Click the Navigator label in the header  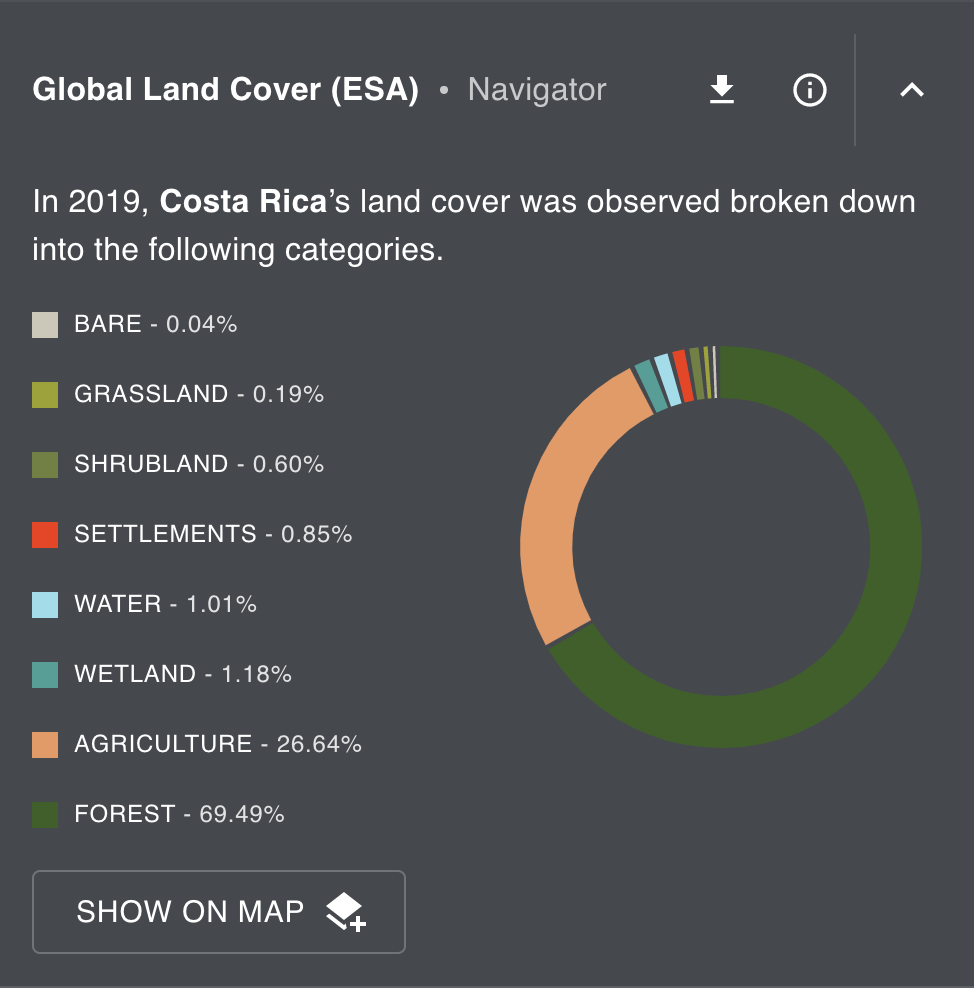pos(537,90)
